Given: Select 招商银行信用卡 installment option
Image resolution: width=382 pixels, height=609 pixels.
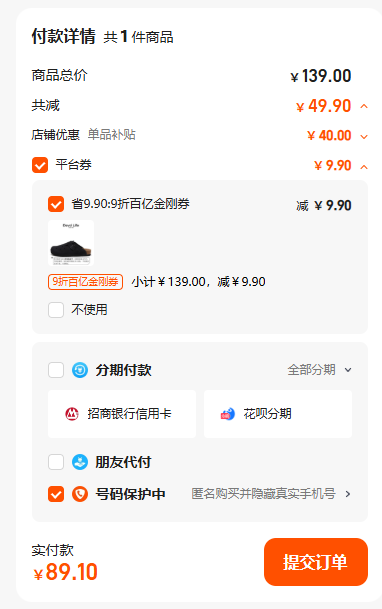Looking at the screenshot, I should (122, 414).
